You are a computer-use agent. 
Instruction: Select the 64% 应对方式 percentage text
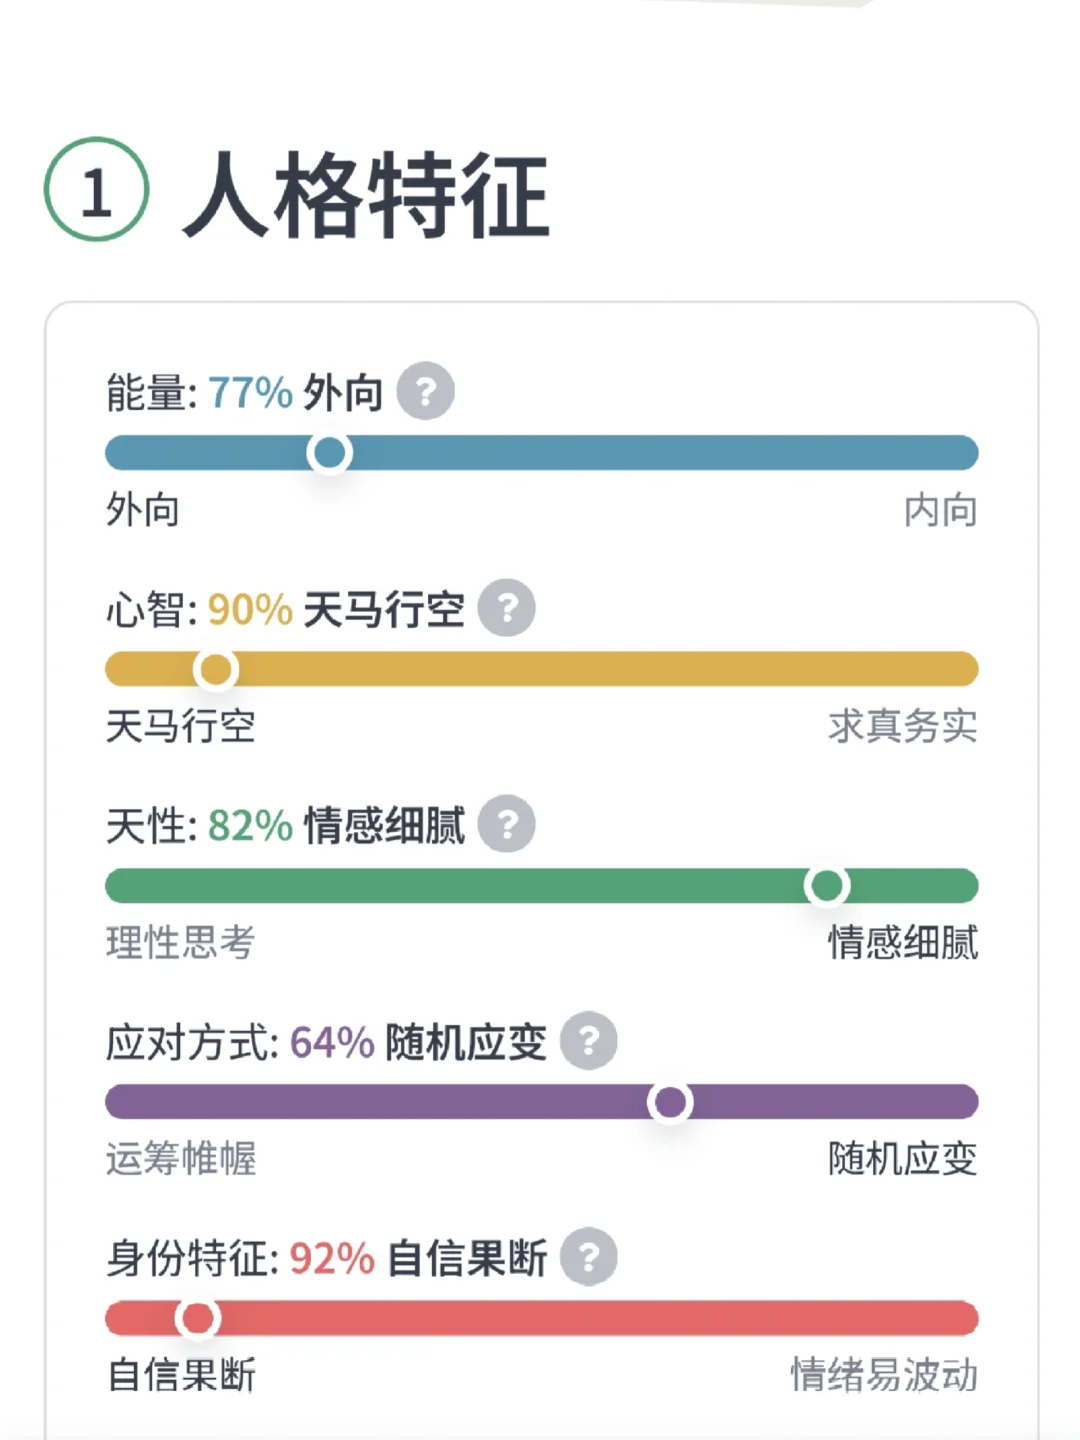point(332,1042)
